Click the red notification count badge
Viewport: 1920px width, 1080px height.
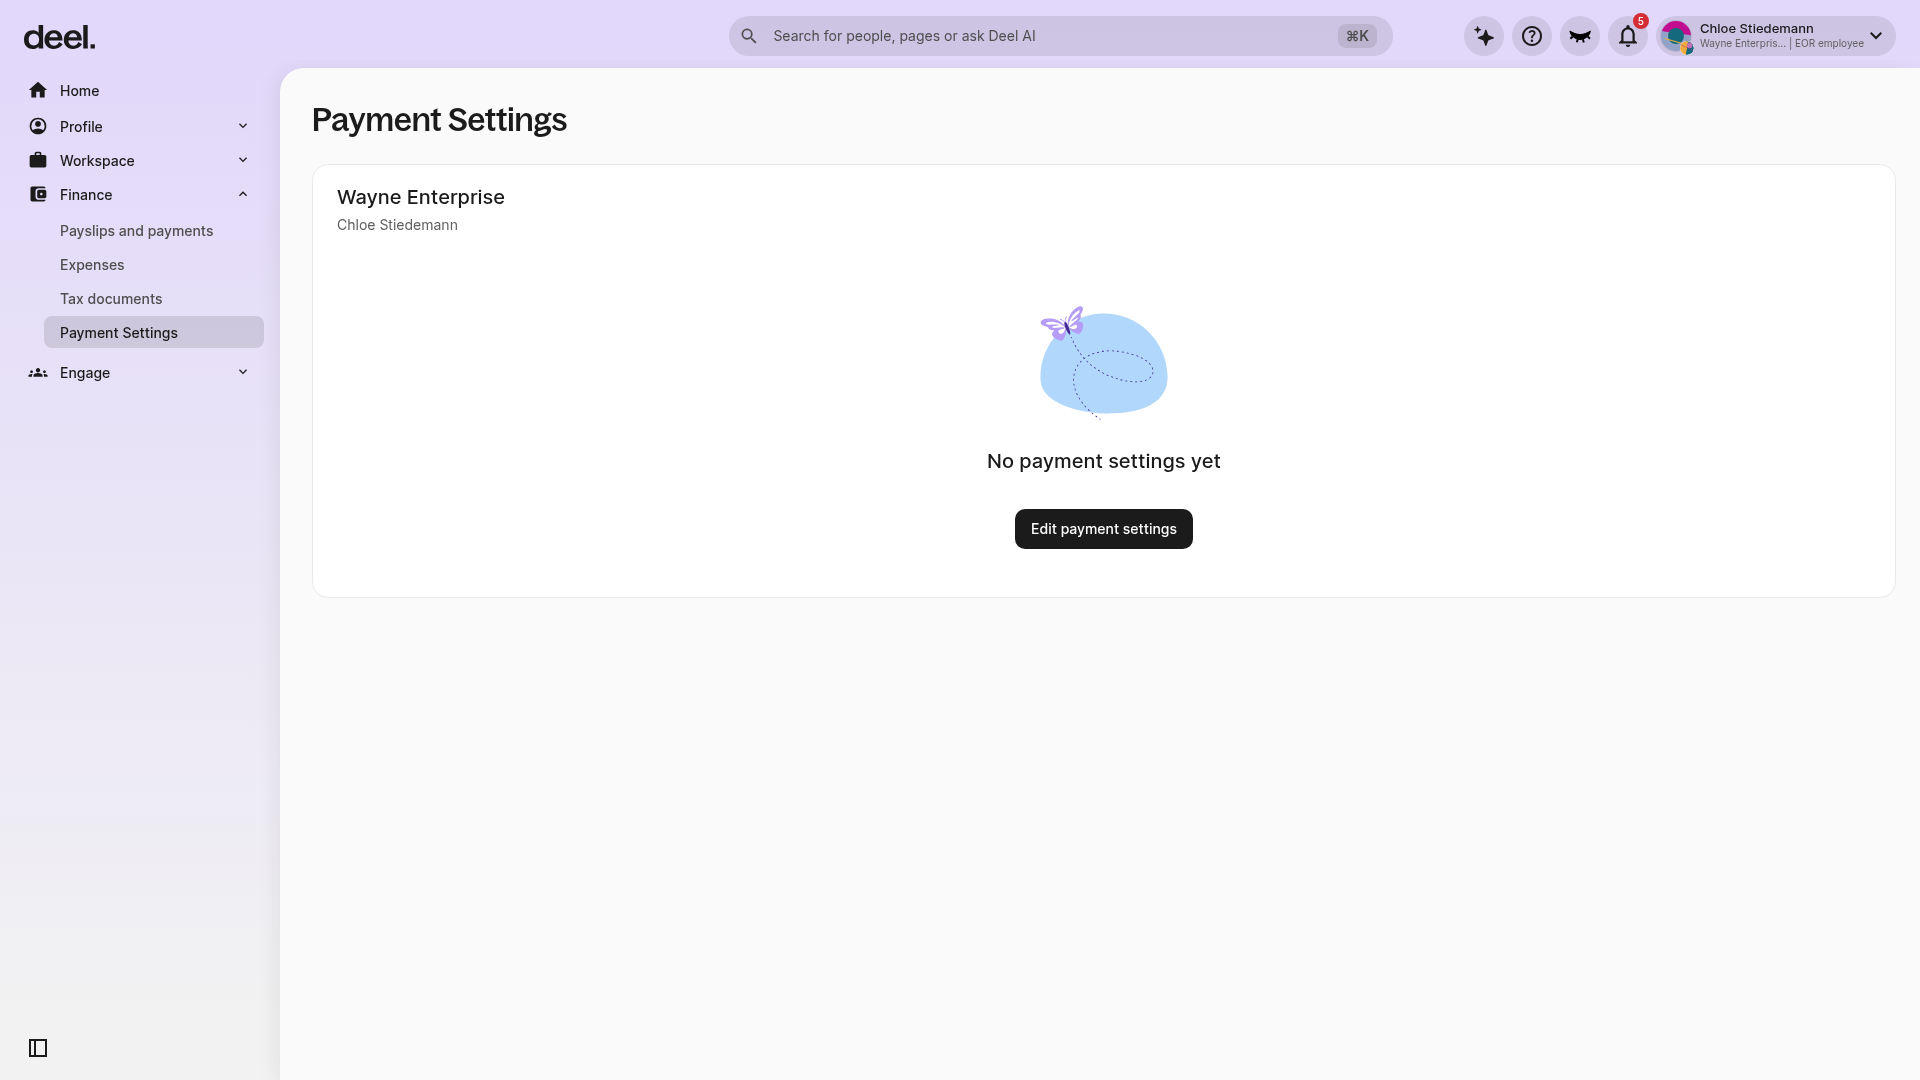pos(1641,21)
